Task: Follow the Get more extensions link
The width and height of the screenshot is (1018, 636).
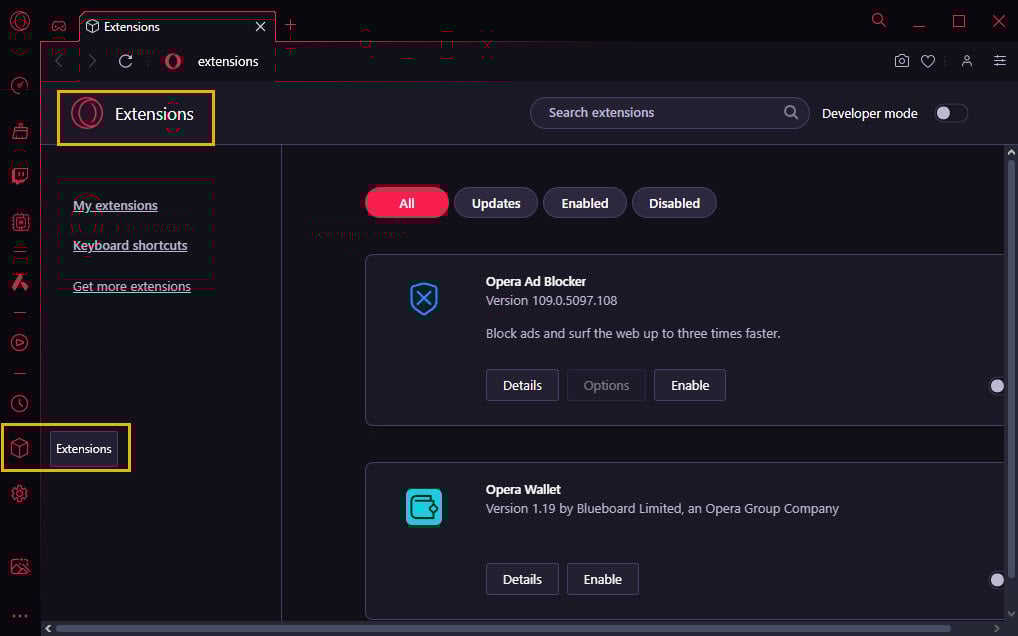Action: click(x=132, y=286)
